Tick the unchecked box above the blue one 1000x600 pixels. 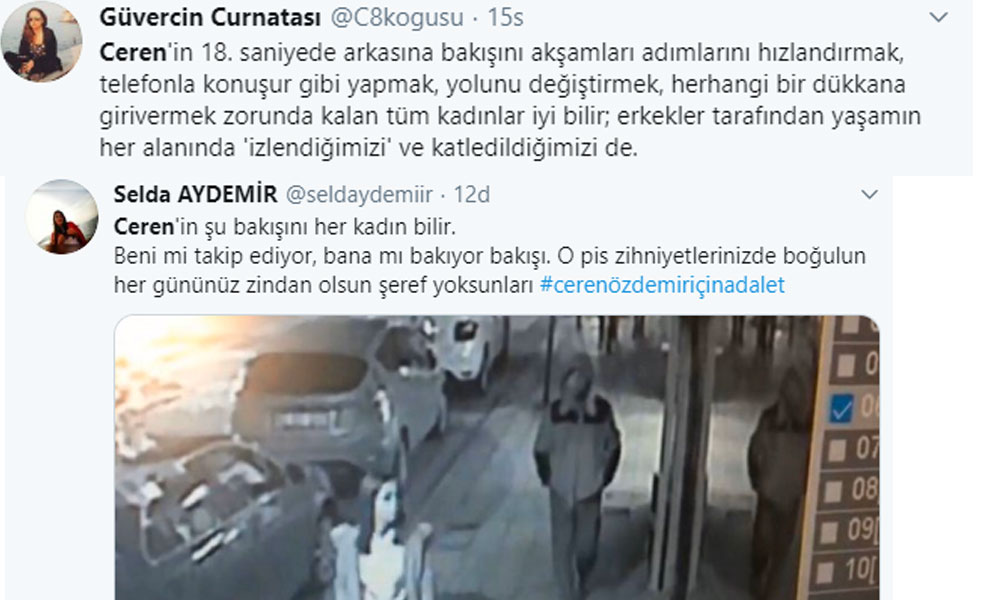[846, 365]
